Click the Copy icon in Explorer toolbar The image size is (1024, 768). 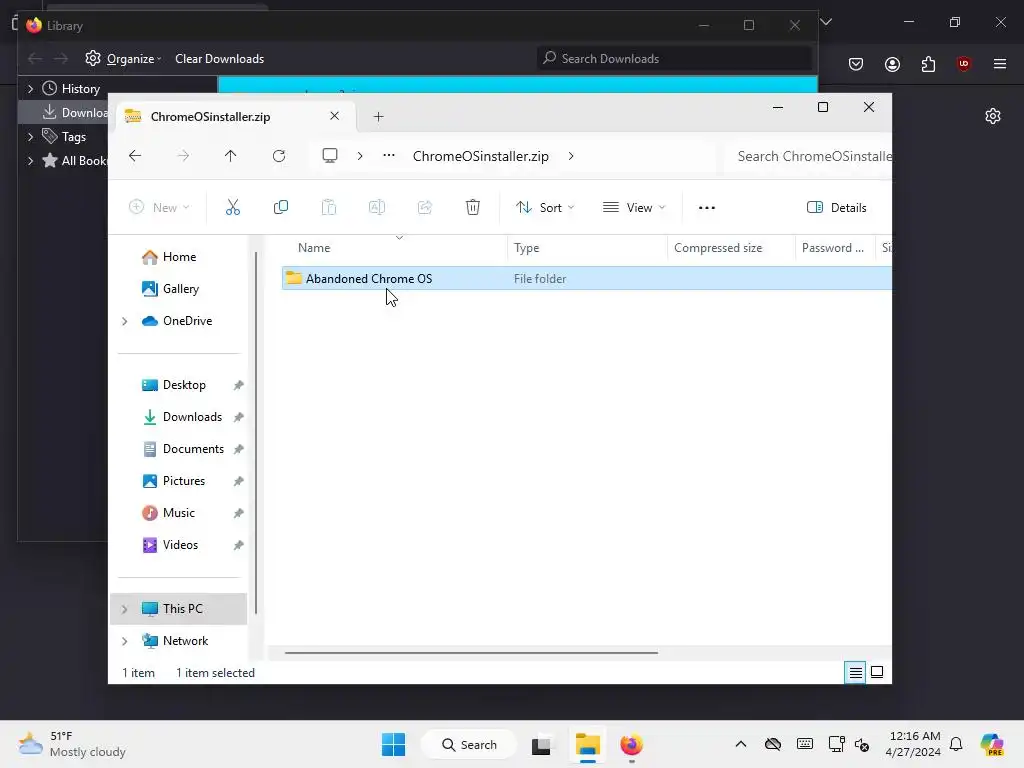coord(281,208)
